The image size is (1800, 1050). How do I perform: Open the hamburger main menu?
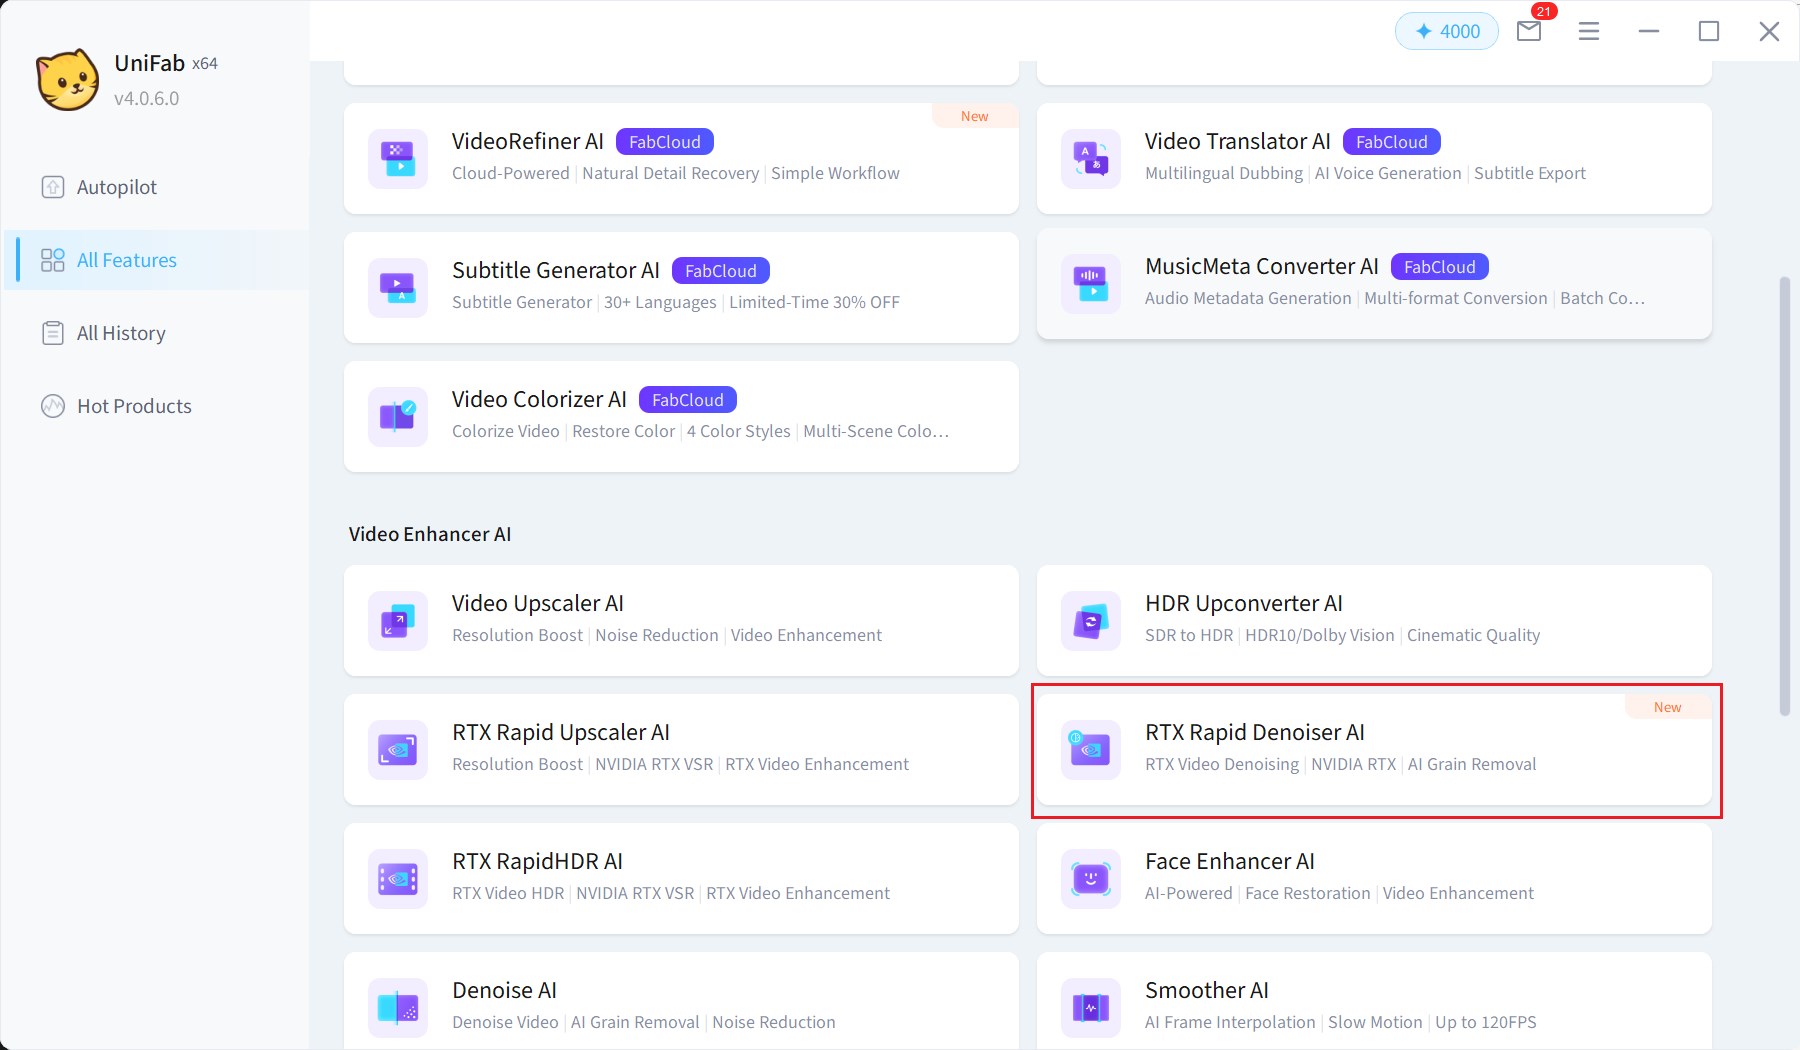[1589, 31]
